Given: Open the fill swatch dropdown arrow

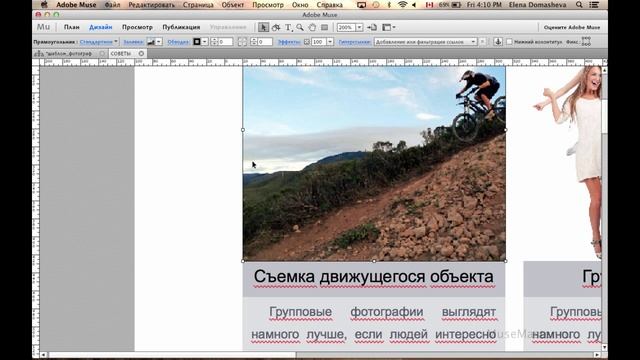Looking at the screenshot, I should tap(159, 42).
